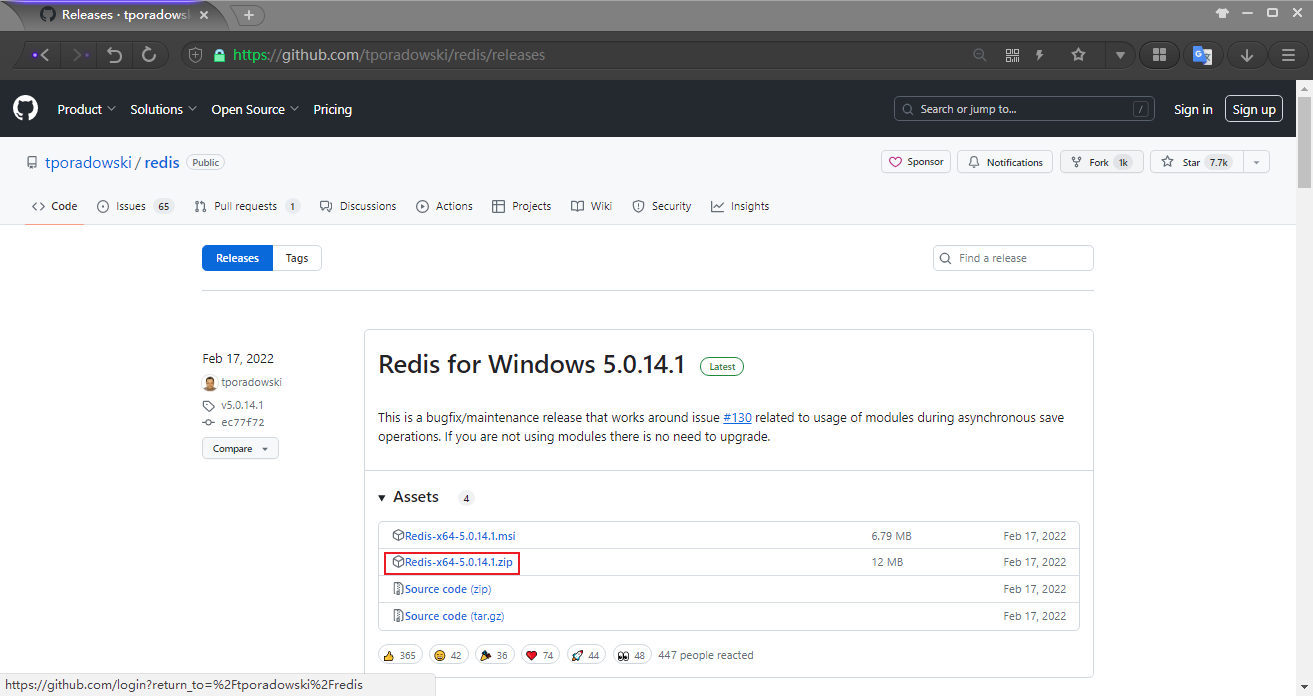Image resolution: width=1313 pixels, height=696 pixels.
Task: Open the Google Translate extension
Action: coord(1203,54)
